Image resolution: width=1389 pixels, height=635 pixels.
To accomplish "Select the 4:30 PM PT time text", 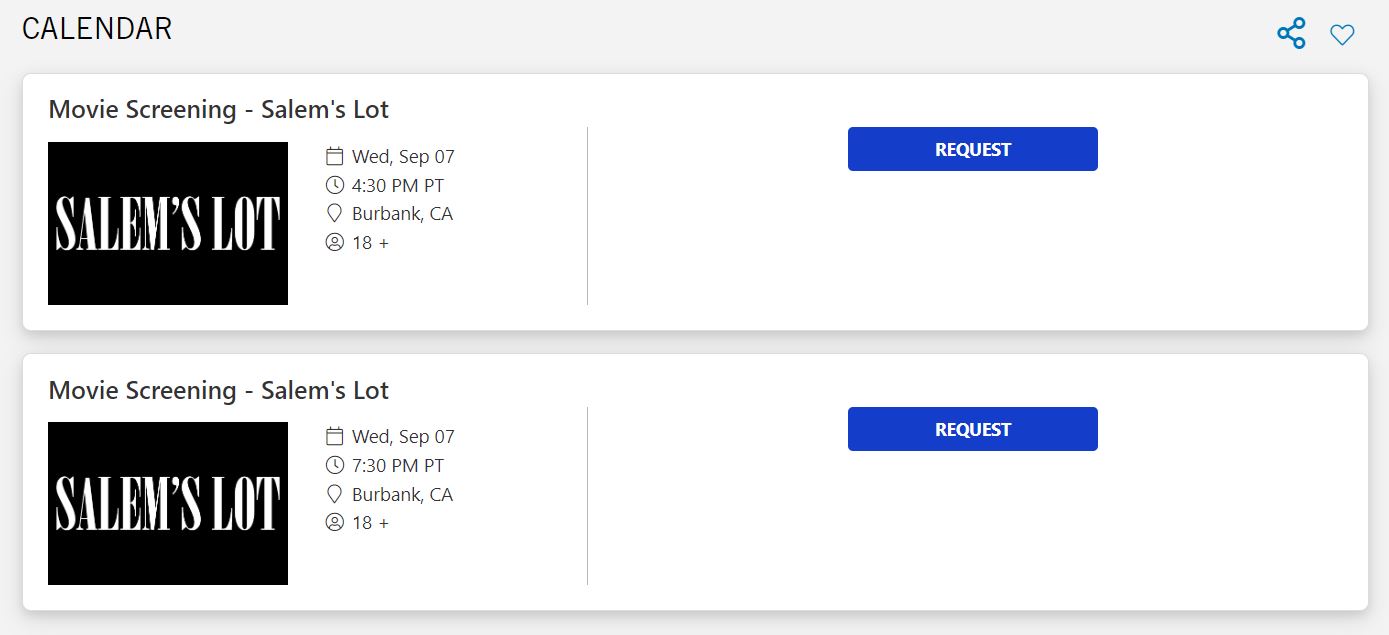I will point(398,185).
